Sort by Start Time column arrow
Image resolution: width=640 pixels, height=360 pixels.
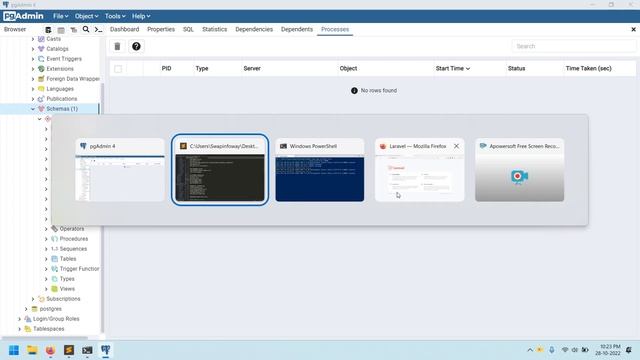click(468, 69)
